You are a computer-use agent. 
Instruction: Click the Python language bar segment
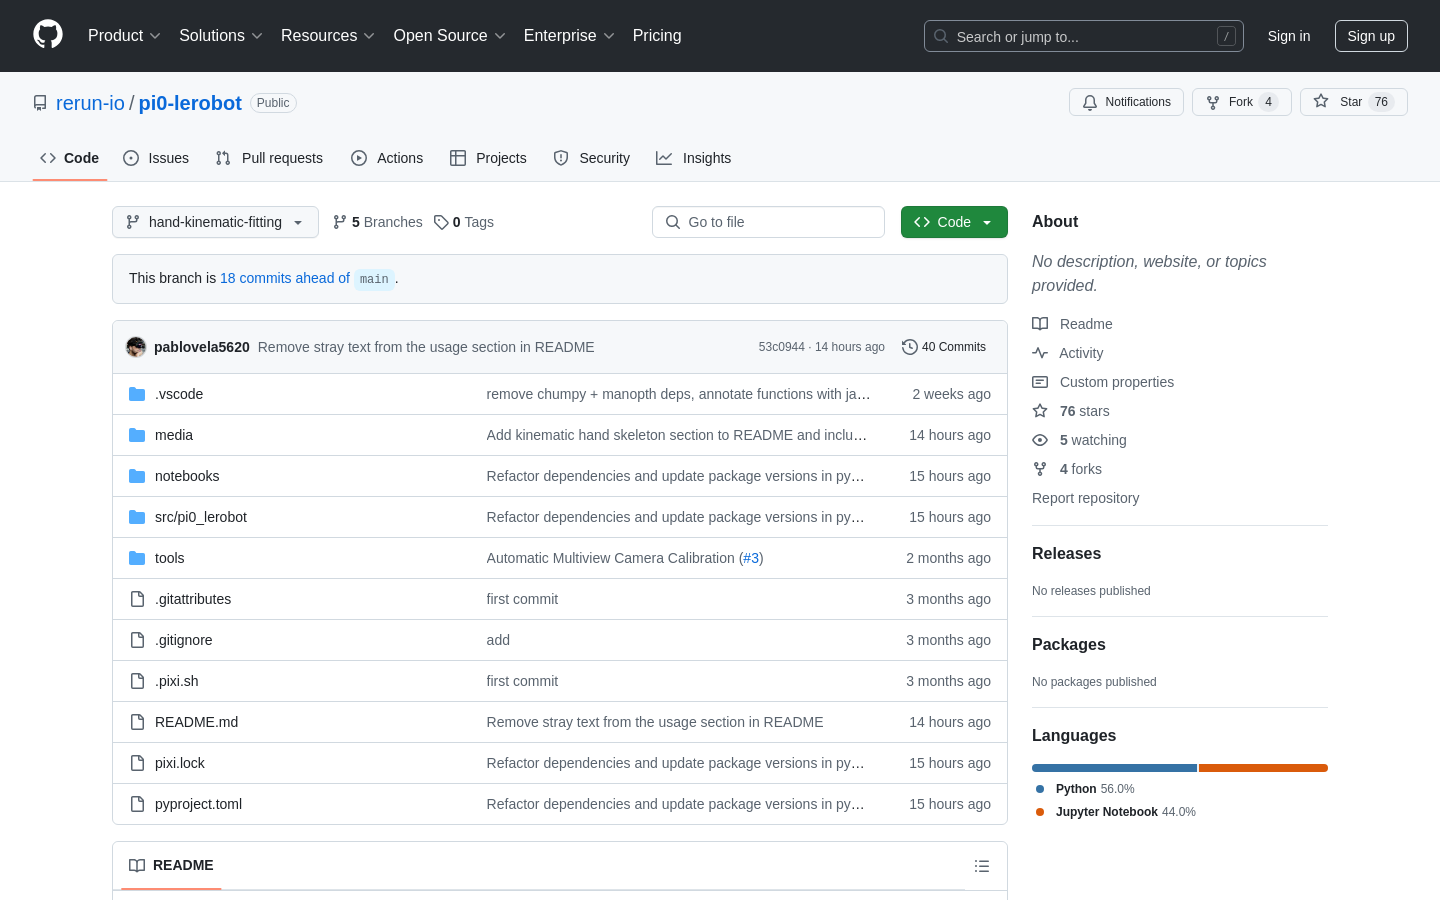point(1114,768)
